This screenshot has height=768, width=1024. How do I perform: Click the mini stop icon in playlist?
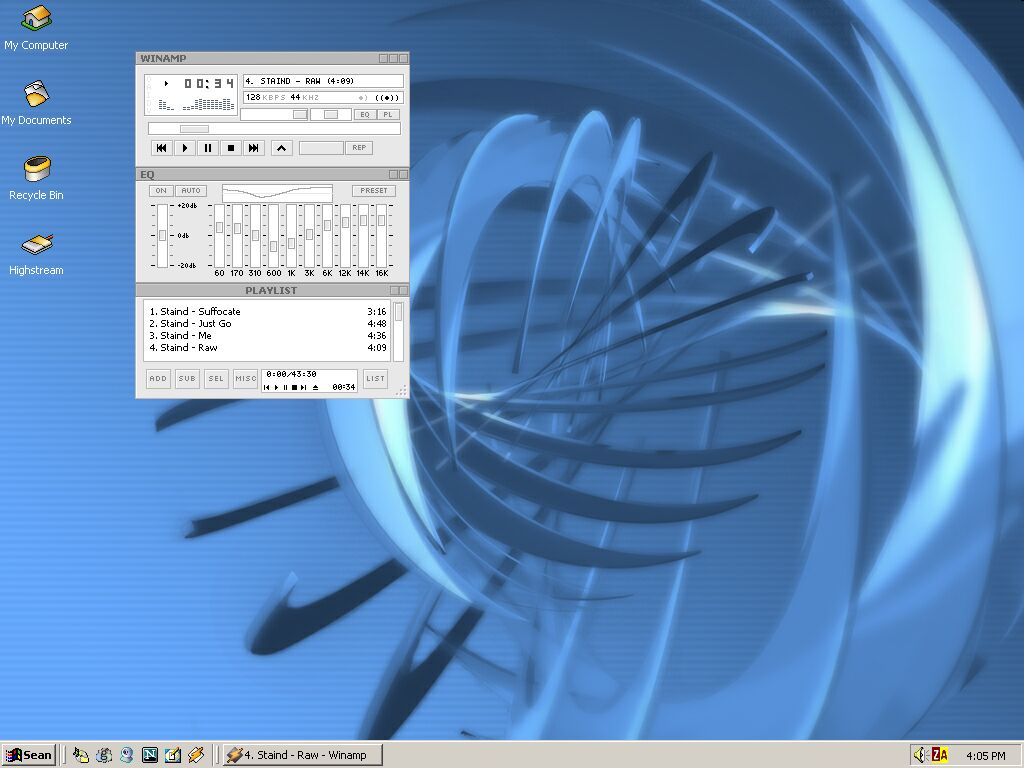point(295,387)
